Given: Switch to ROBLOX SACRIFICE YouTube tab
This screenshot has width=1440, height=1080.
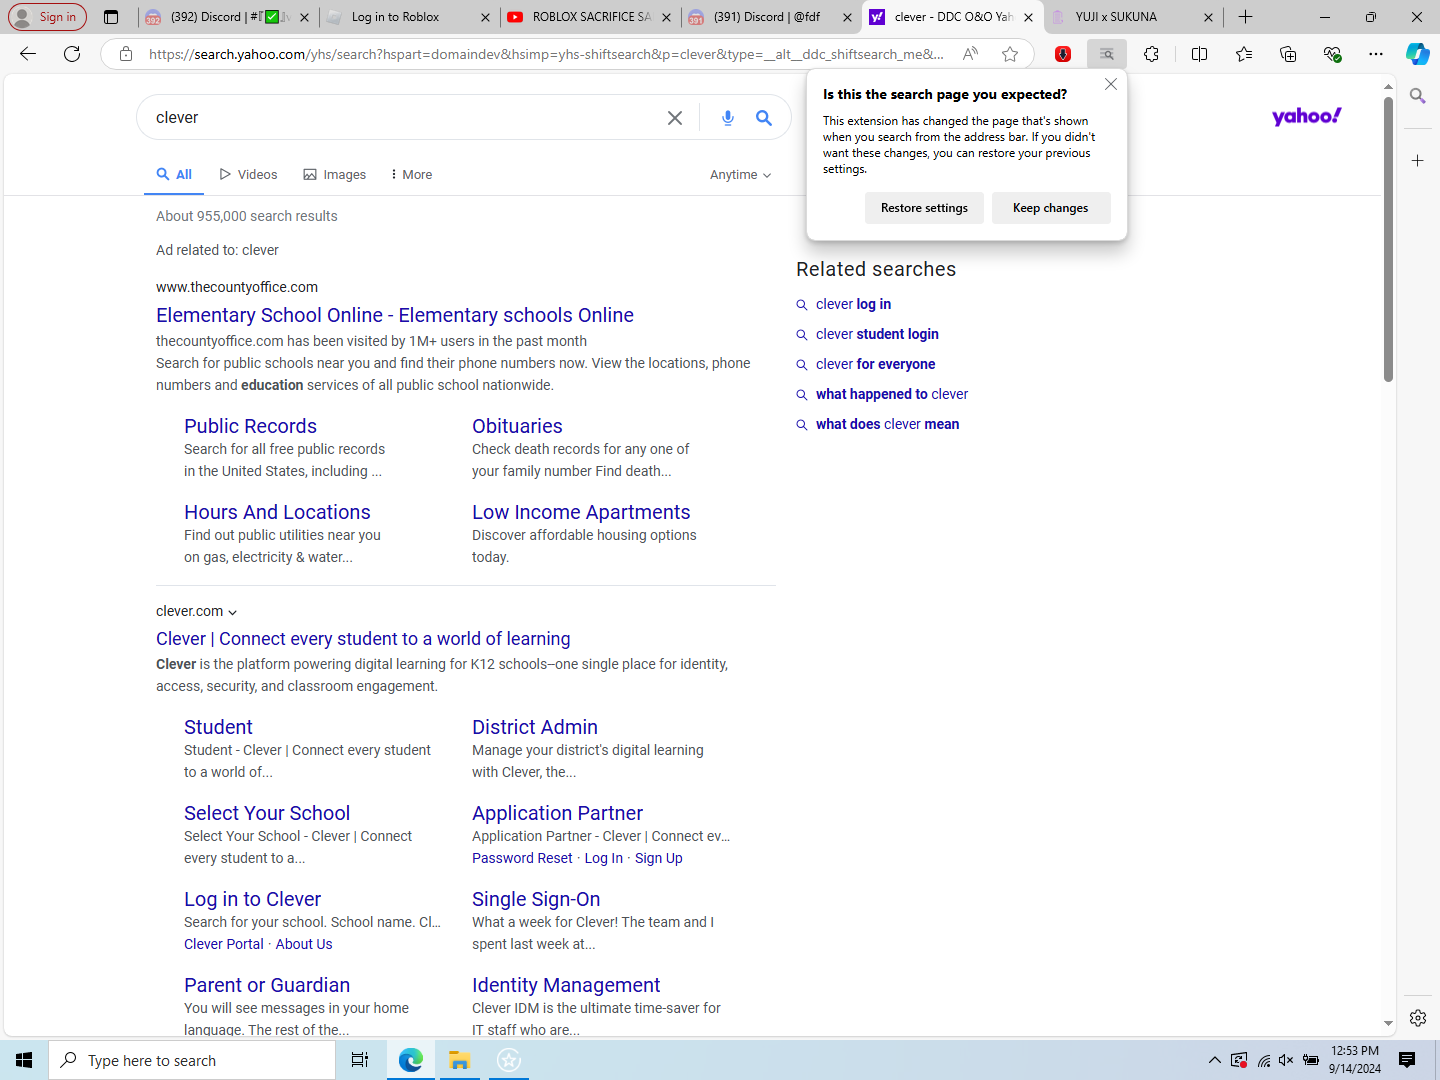Looking at the screenshot, I should pyautogui.click(x=589, y=17).
